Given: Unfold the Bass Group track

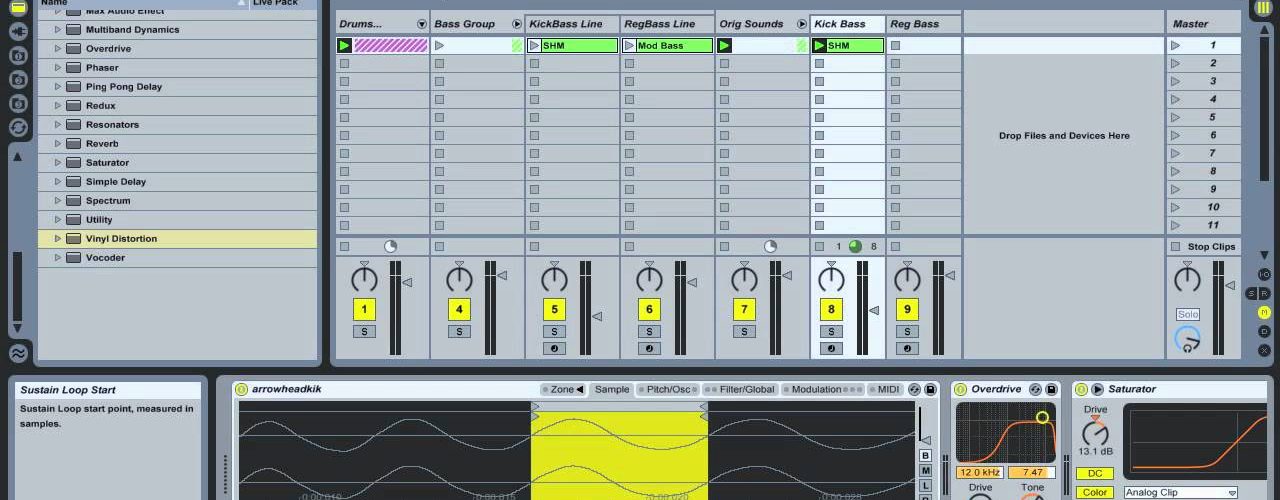Looking at the screenshot, I should pyautogui.click(x=517, y=24).
